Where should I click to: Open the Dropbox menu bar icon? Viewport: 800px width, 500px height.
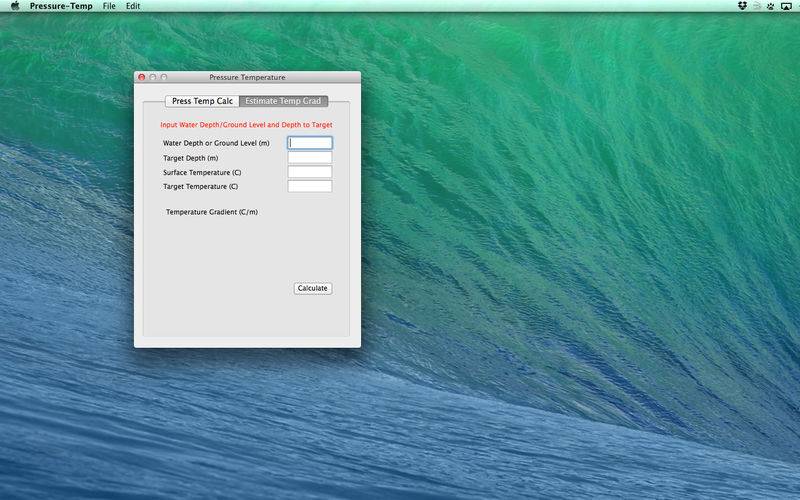pos(742,6)
